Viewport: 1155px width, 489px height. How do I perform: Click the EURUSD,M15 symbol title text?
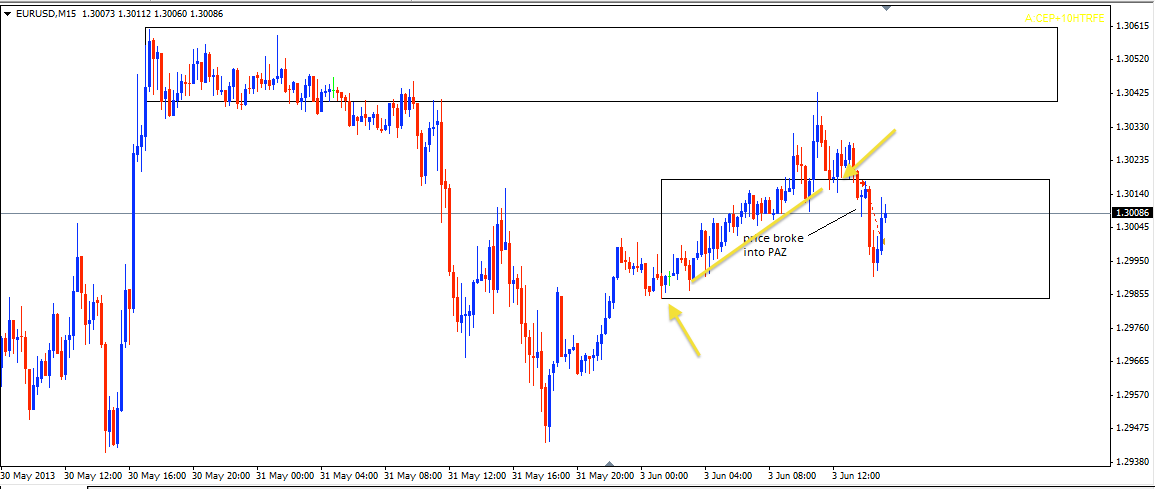click(45, 12)
